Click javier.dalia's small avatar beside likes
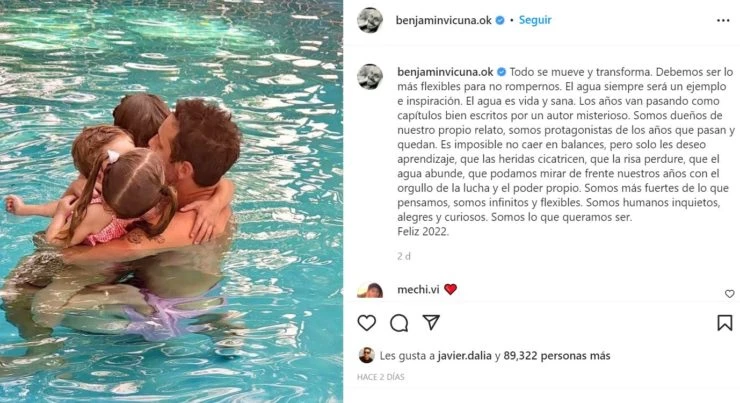This screenshot has width=740, height=403. [x=367, y=355]
